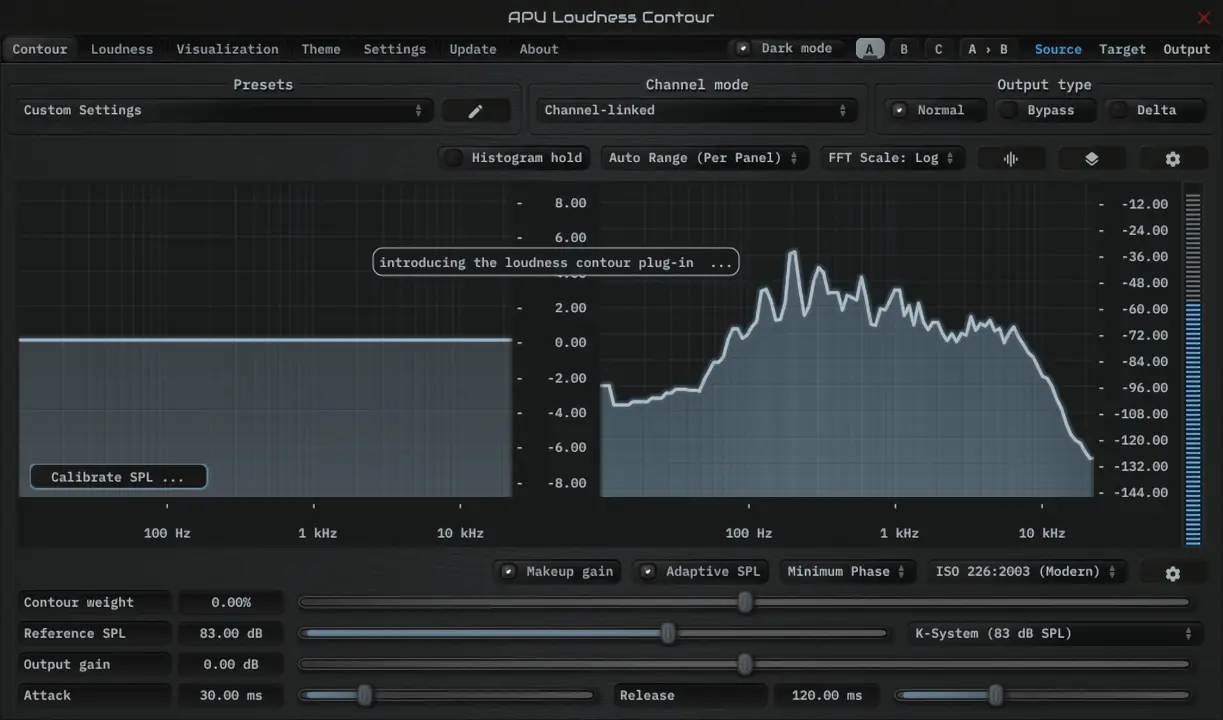The height and width of the screenshot is (720, 1223).
Task: Click the Attack 30.00 ms field
Action: (x=231, y=696)
